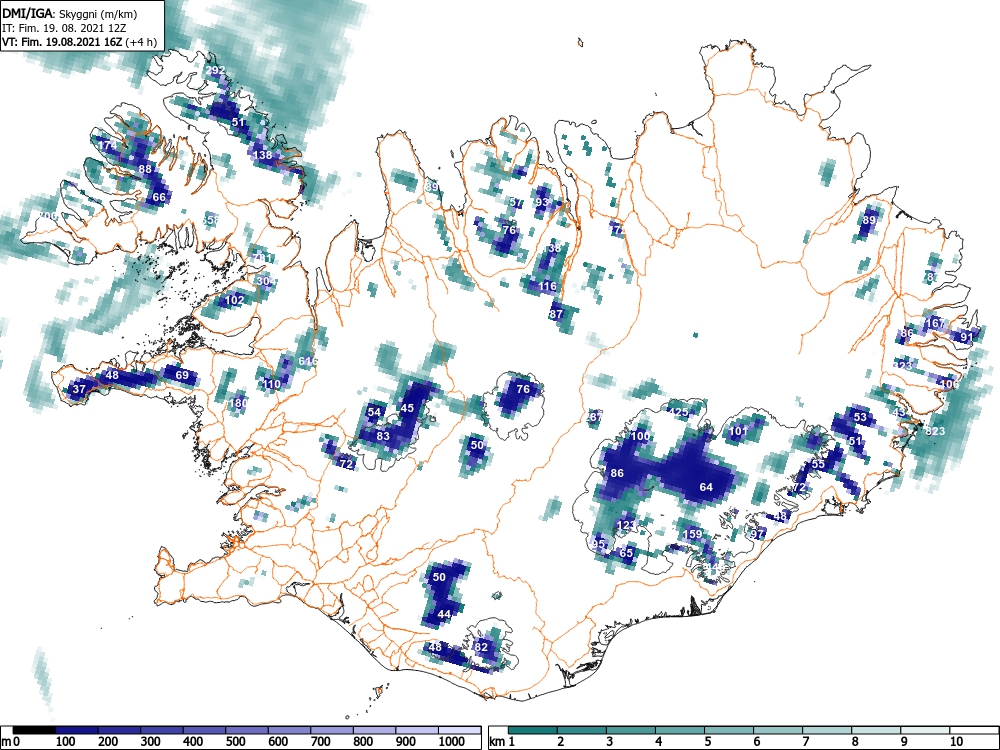Click the visibility value '54' on the map
Image resolution: width=1000 pixels, height=750 pixels.
(x=374, y=412)
